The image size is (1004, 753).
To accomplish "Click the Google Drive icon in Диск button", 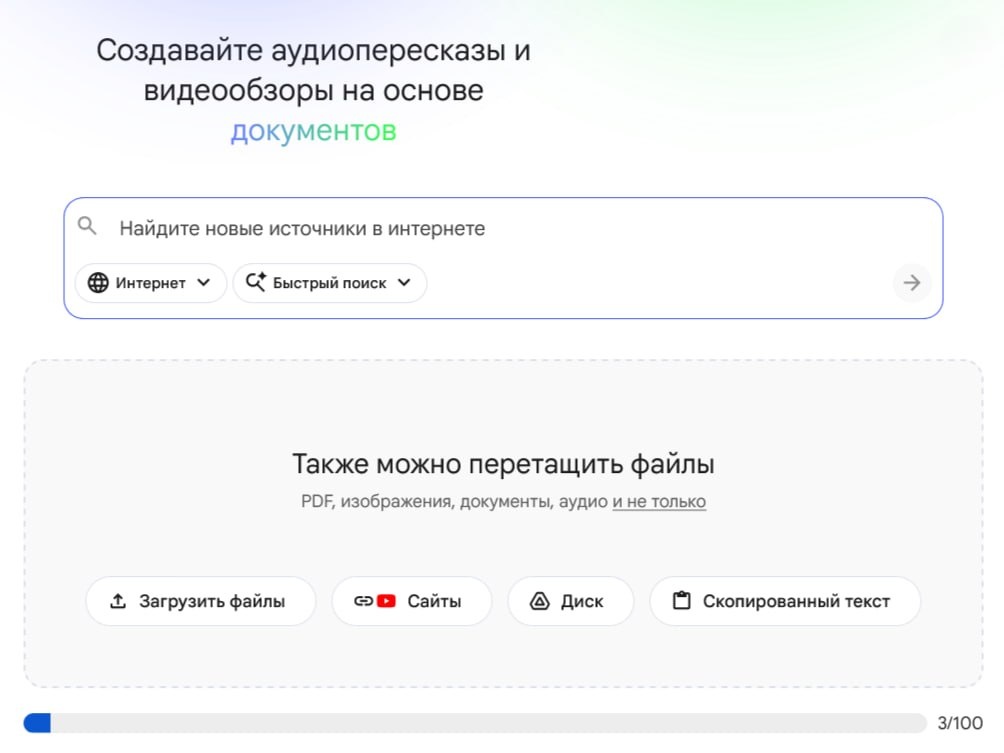I will click(x=539, y=601).
